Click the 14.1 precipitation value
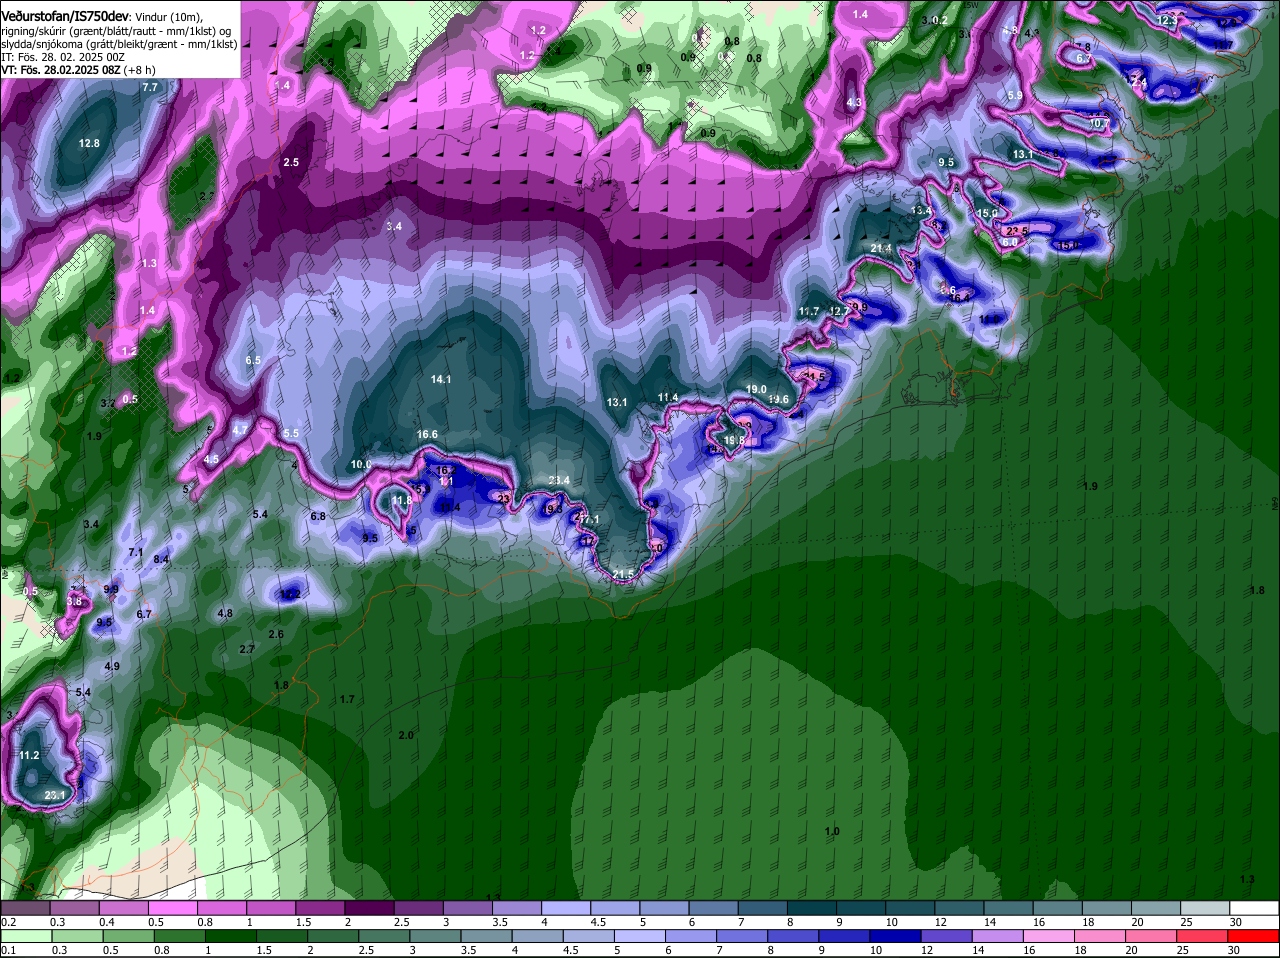This screenshot has height=958, width=1280. [441, 380]
